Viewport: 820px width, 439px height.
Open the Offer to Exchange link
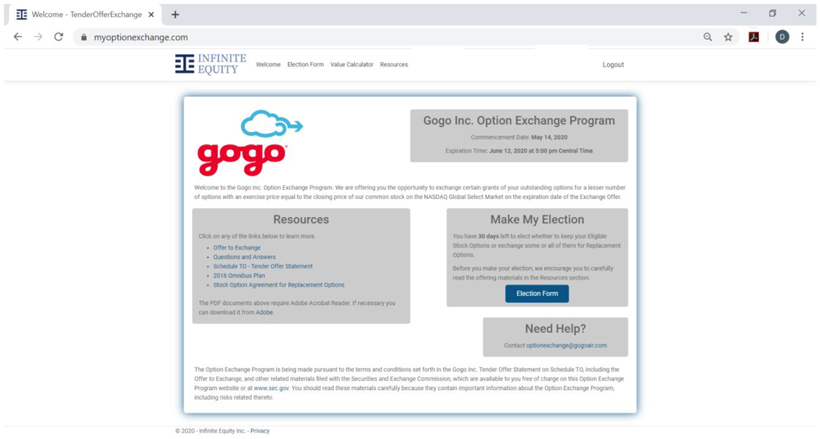point(237,247)
